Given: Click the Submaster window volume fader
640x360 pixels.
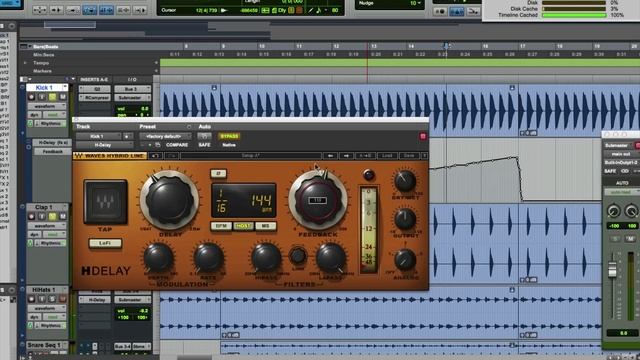Looking at the screenshot, I should (x=612, y=269).
